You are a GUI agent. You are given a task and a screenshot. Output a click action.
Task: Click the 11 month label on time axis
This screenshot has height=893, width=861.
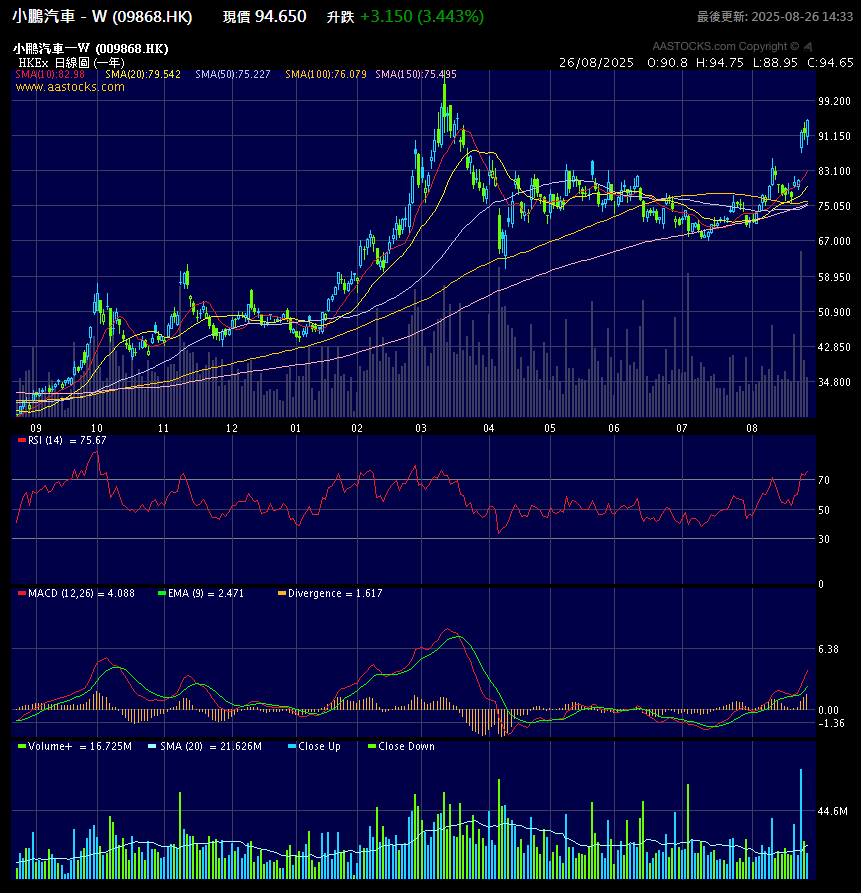(163, 428)
